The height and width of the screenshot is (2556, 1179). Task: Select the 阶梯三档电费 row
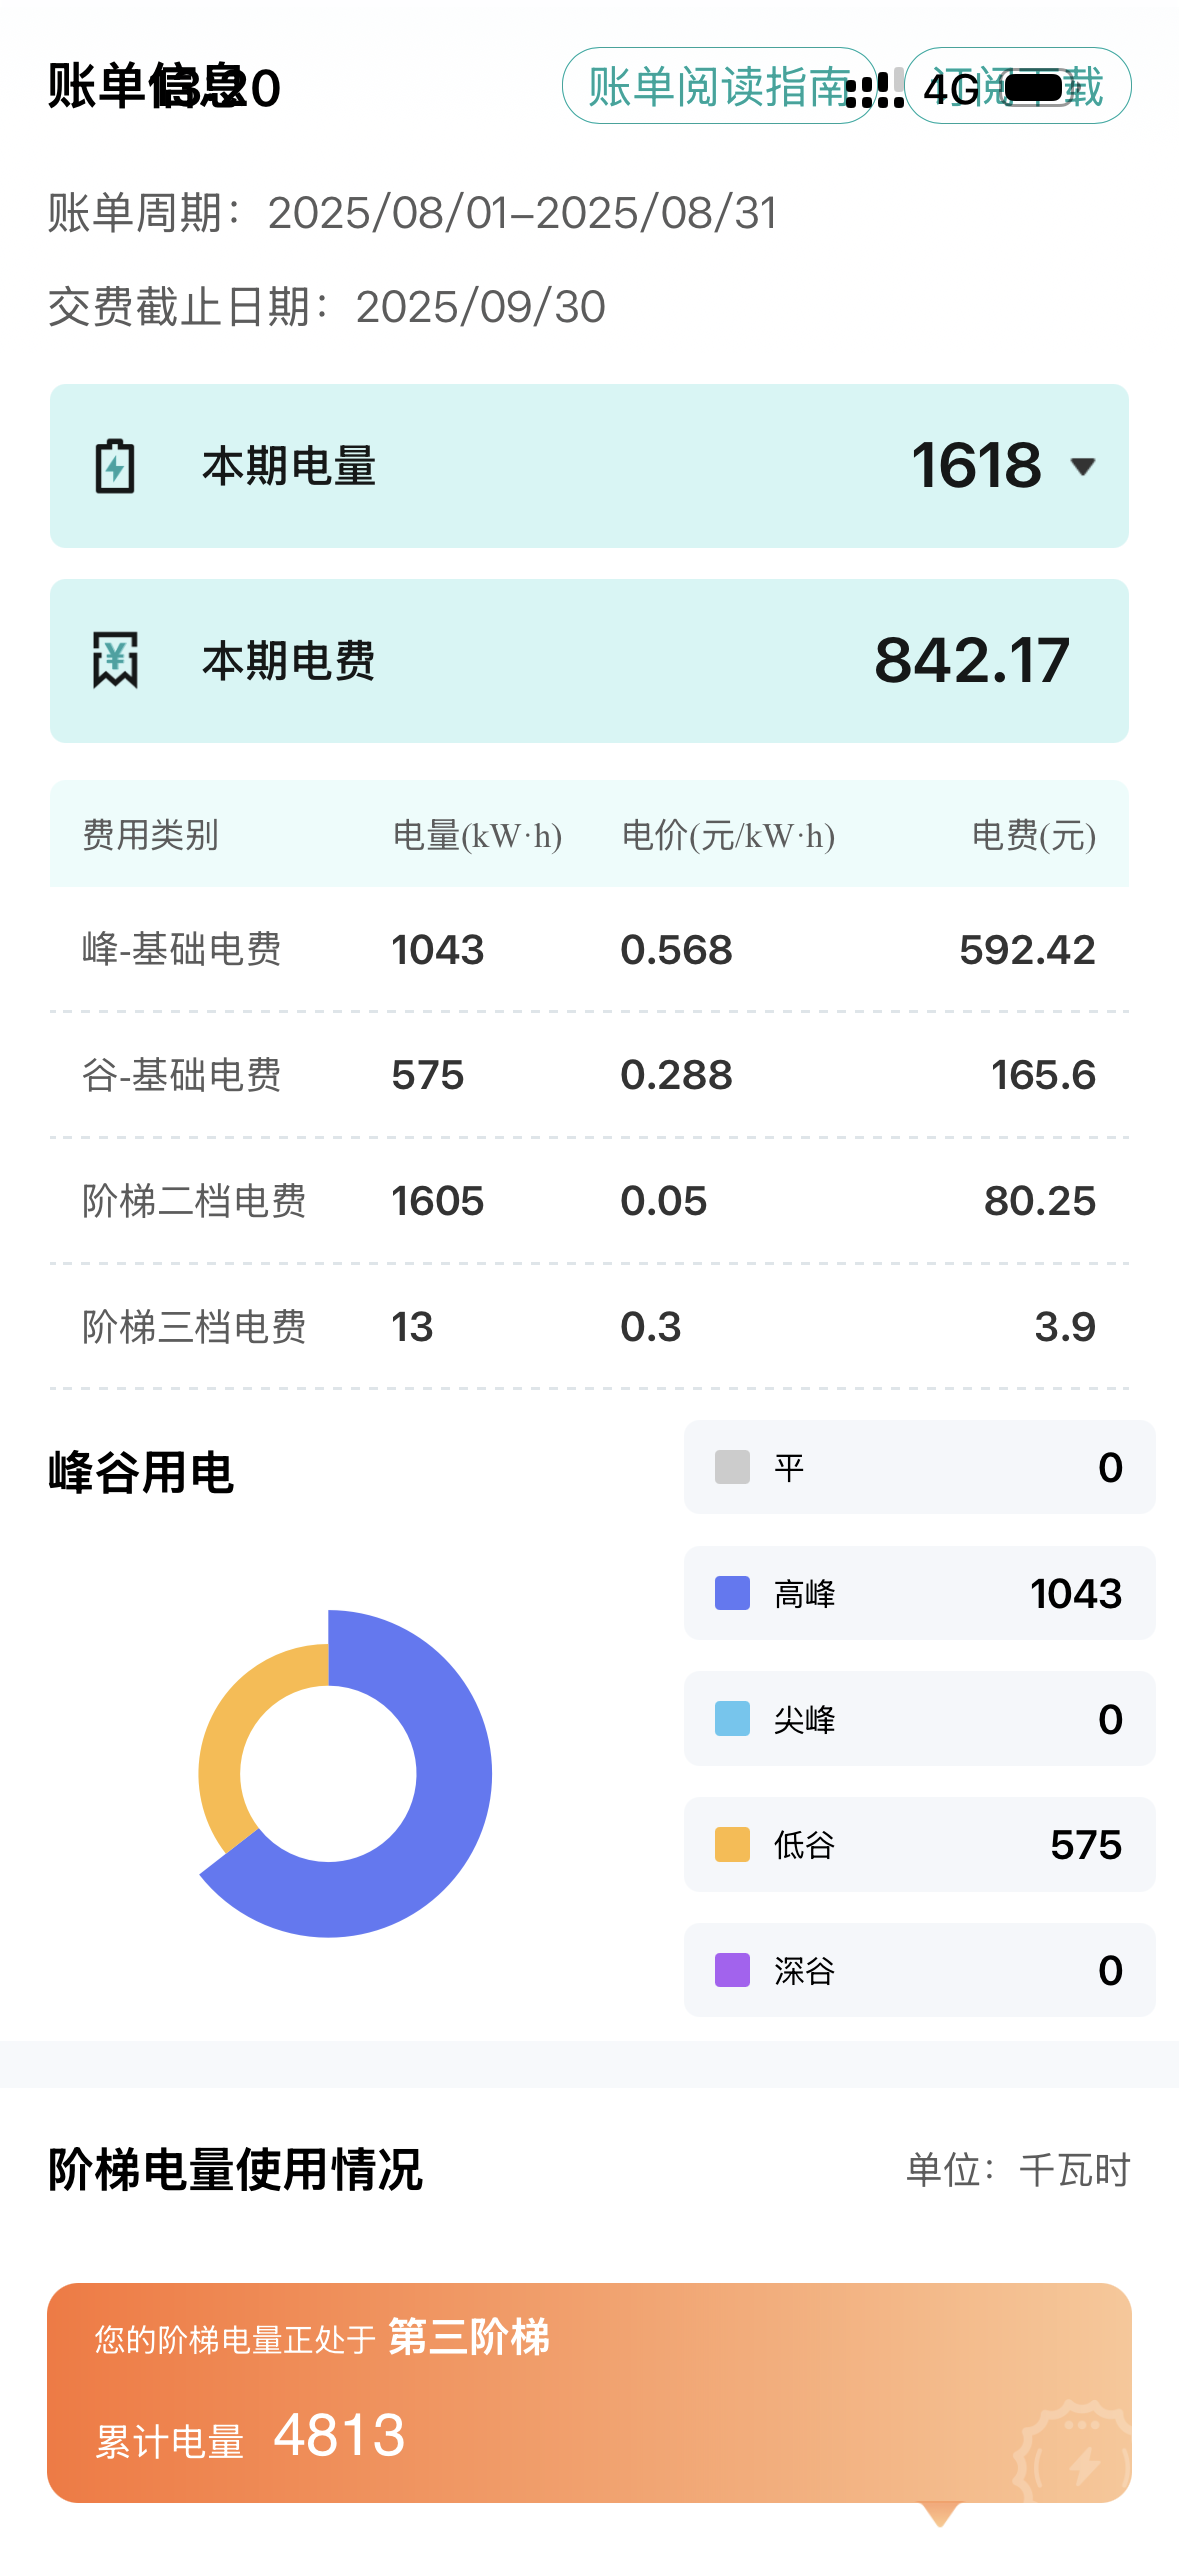(x=589, y=1327)
